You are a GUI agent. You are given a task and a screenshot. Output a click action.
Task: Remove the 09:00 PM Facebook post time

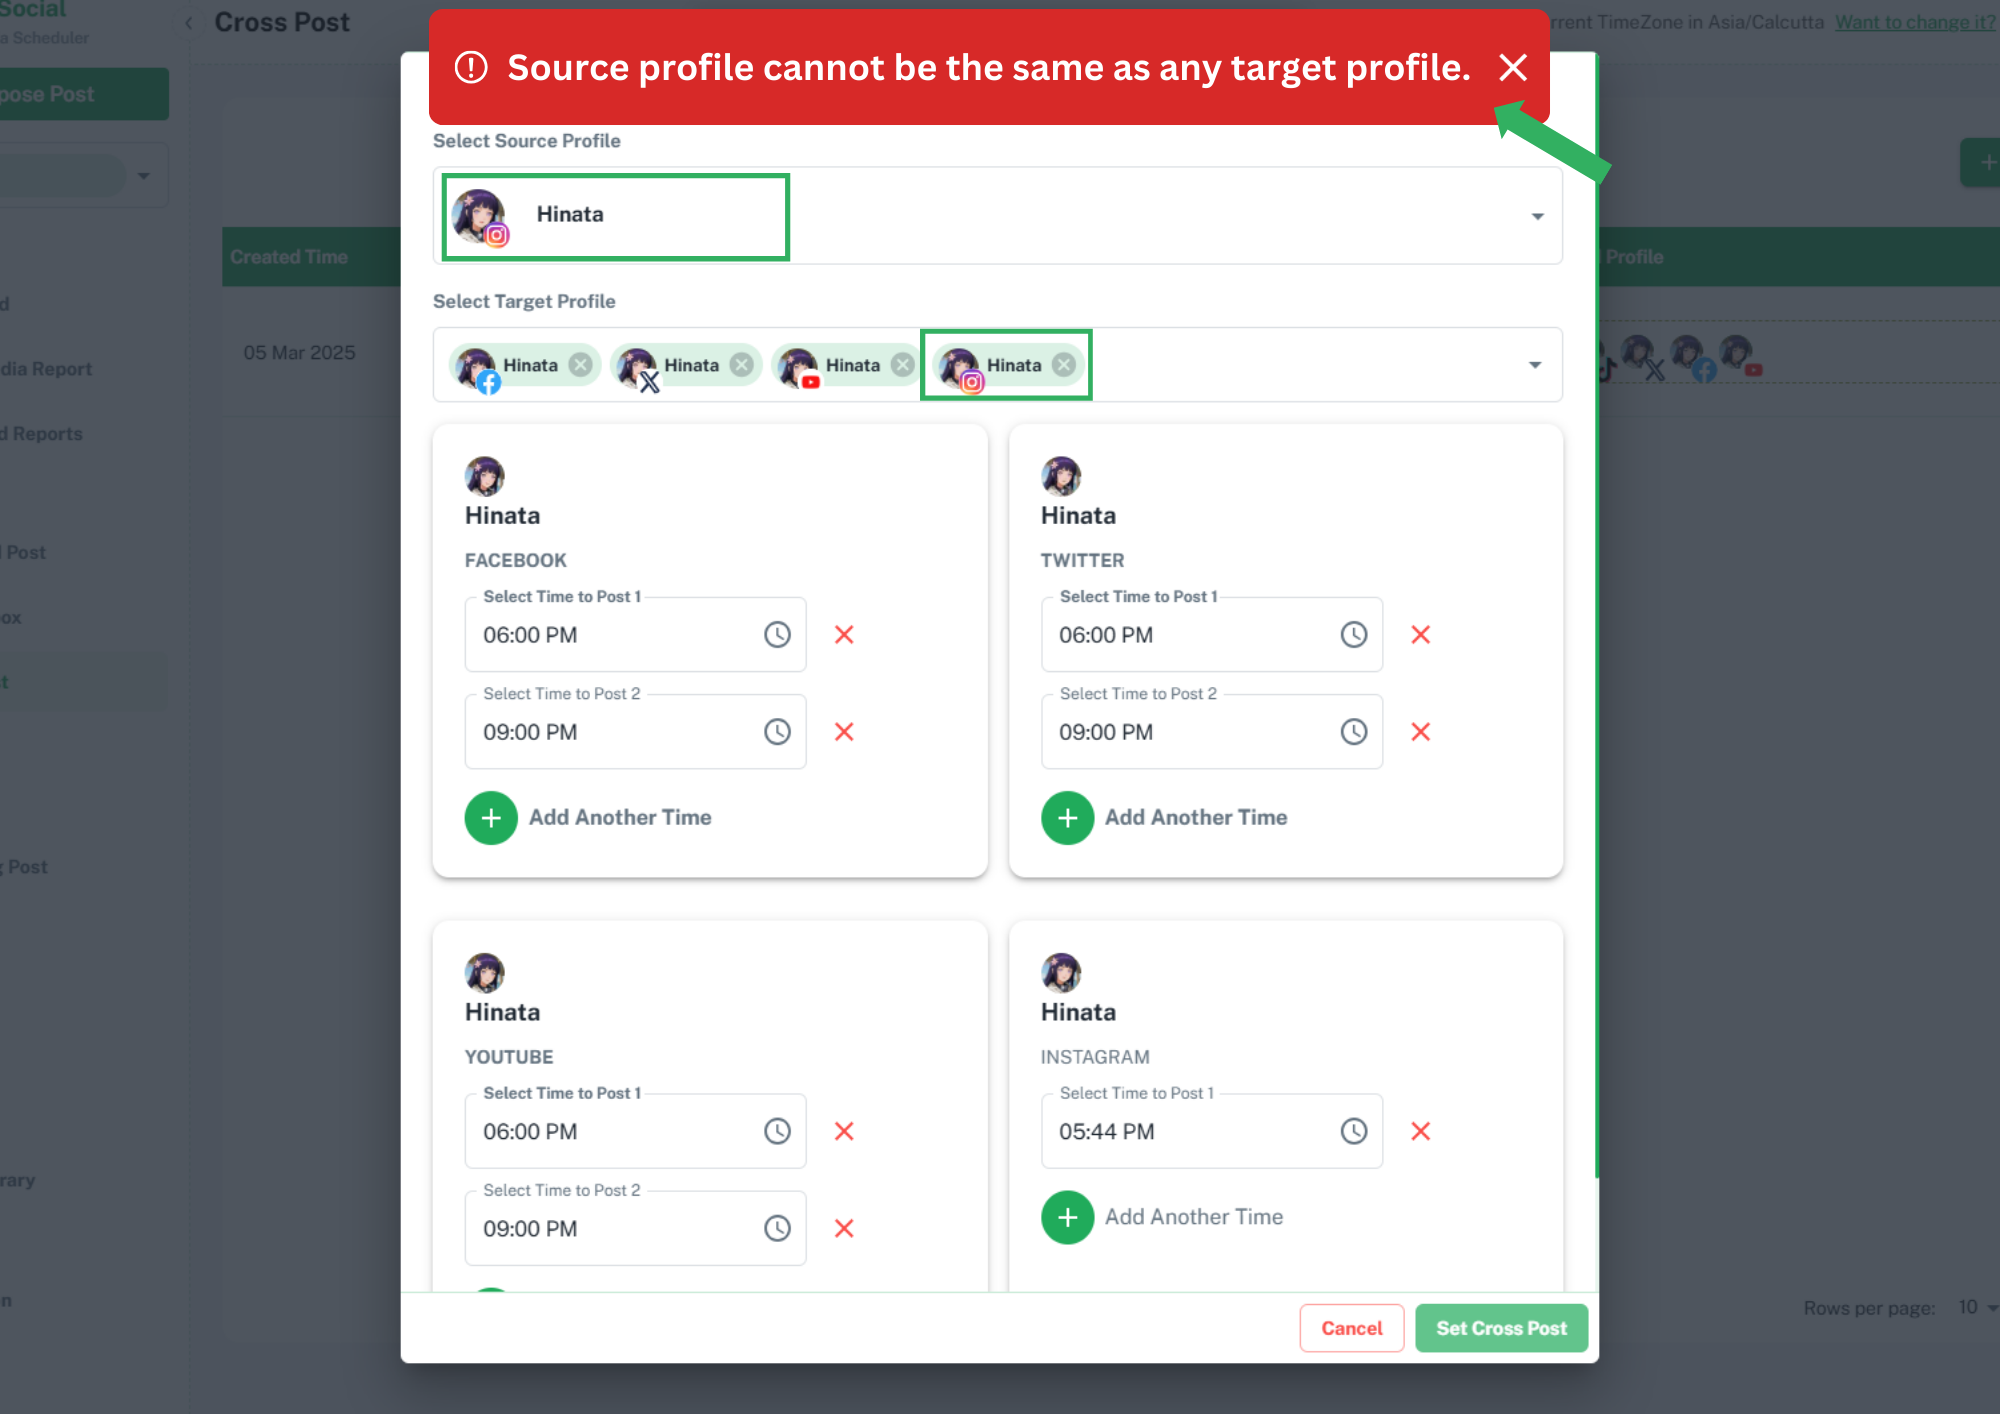click(844, 731)
